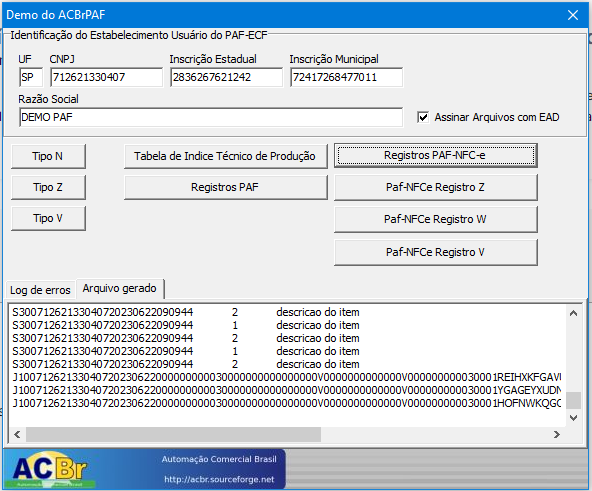Click the Tipo N button
Viewport: 592px width, 491px height.
(x=48, y=156)
